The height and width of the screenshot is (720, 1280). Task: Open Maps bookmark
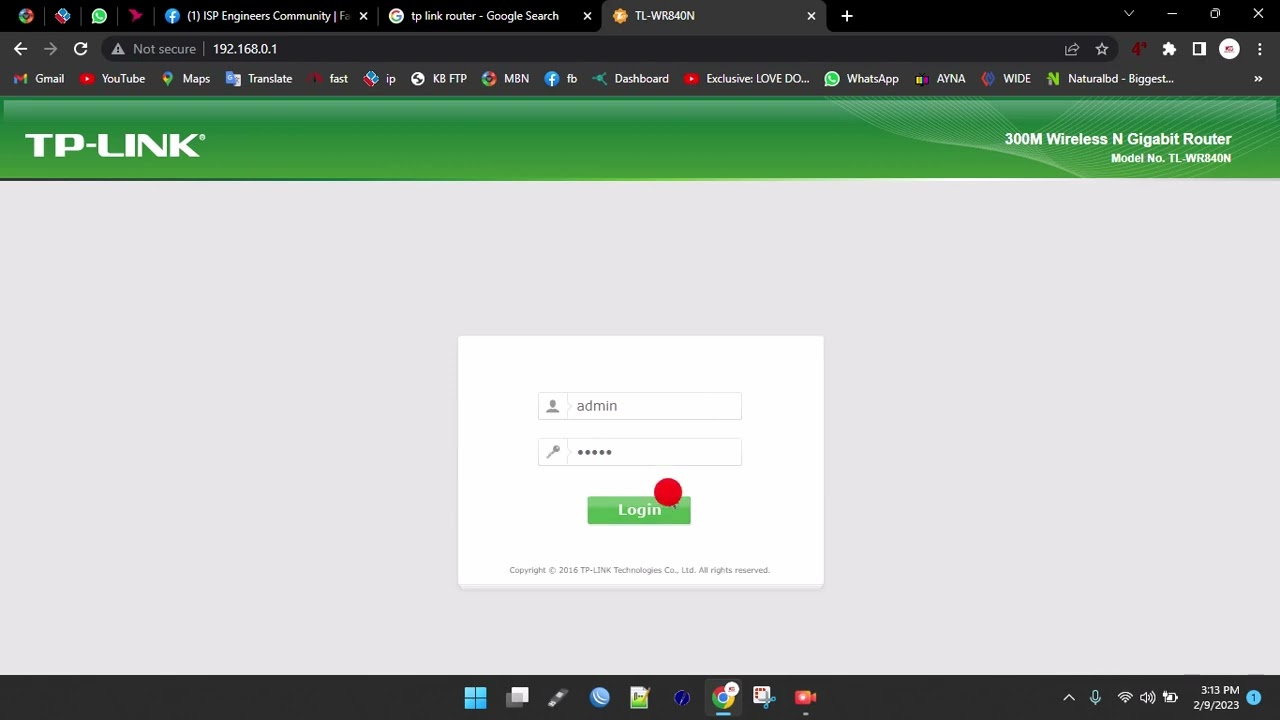[186, 79]
